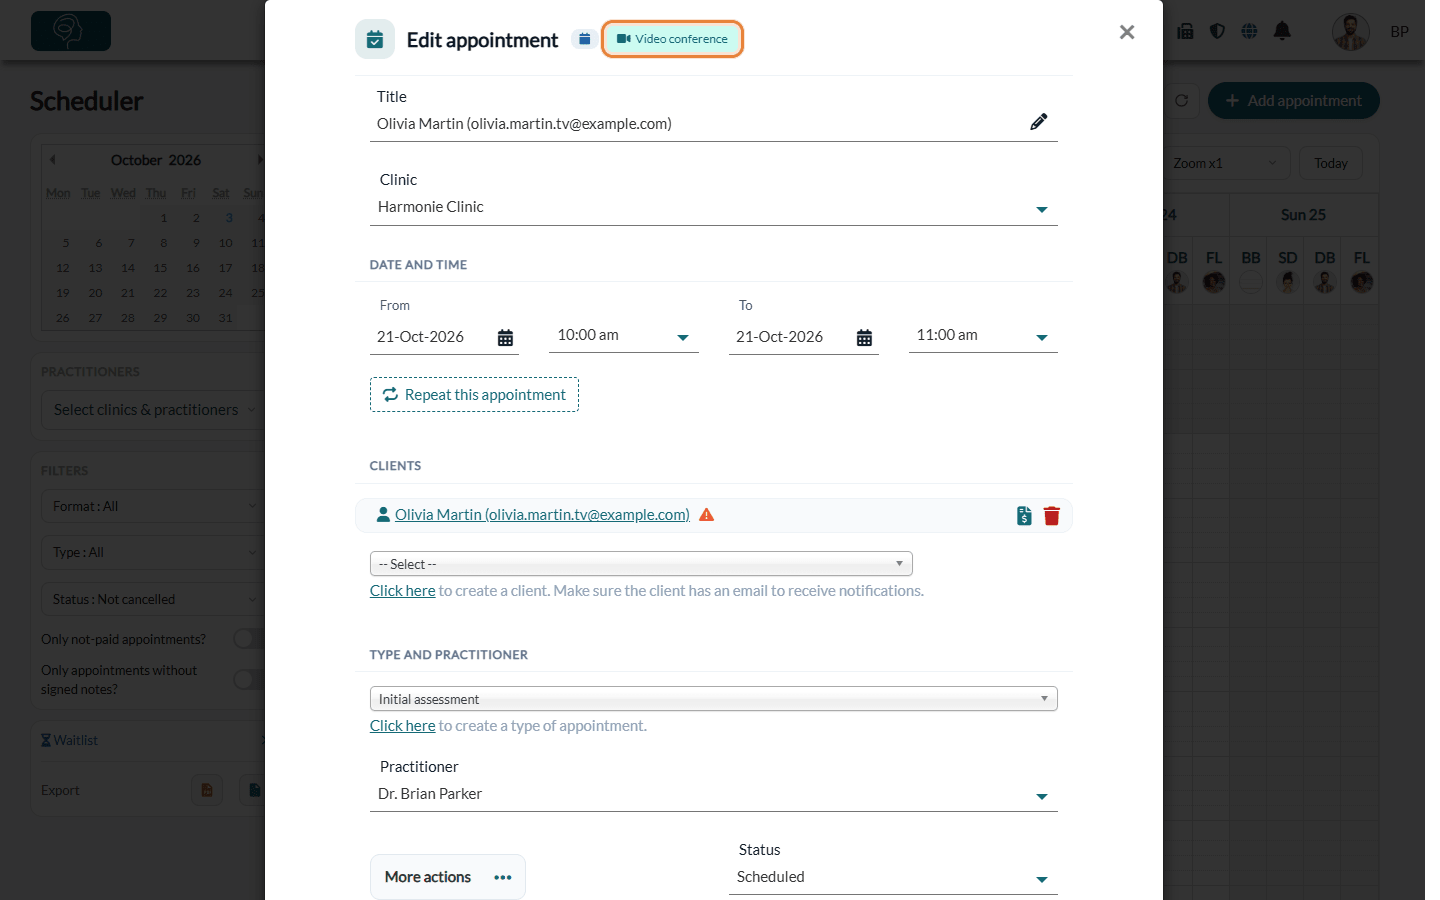
Task: Open the Status Scheduled dropdown
Action: 893,877
